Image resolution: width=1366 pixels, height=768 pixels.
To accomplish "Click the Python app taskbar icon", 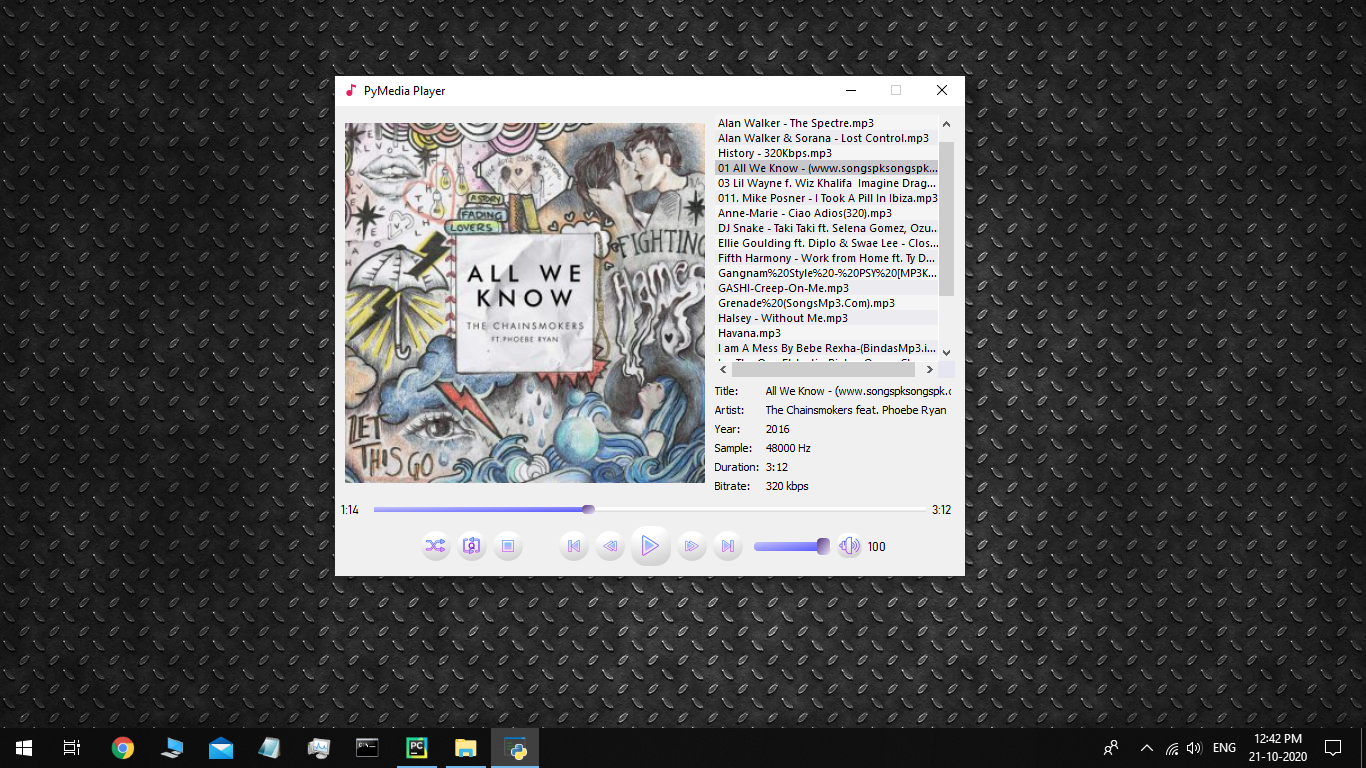I will [x=515, y=748].
